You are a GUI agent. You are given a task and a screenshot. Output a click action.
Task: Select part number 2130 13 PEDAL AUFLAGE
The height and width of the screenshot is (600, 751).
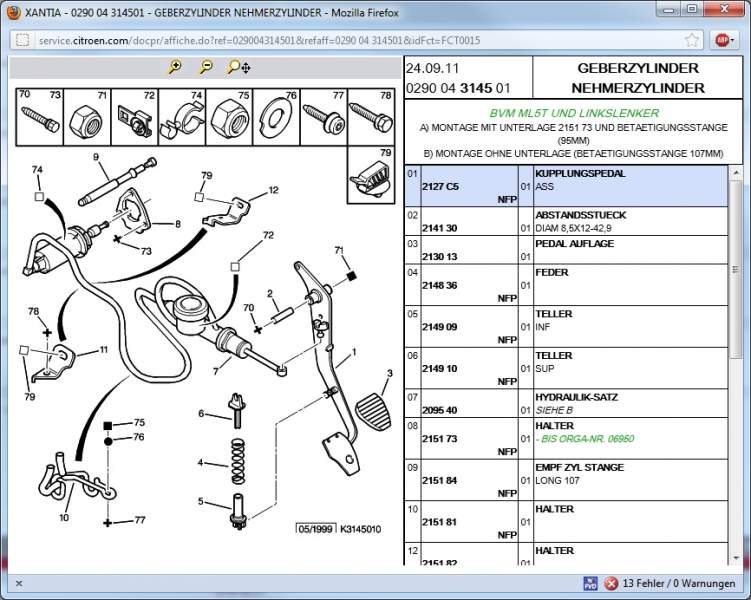(440, 257)
